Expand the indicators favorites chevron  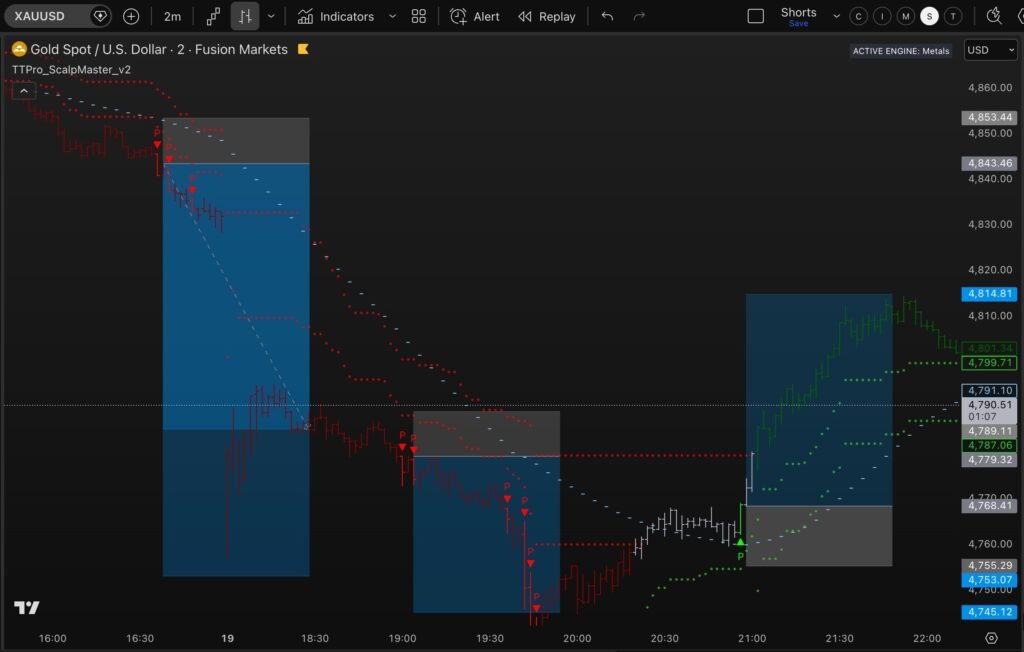click(392, 16)
